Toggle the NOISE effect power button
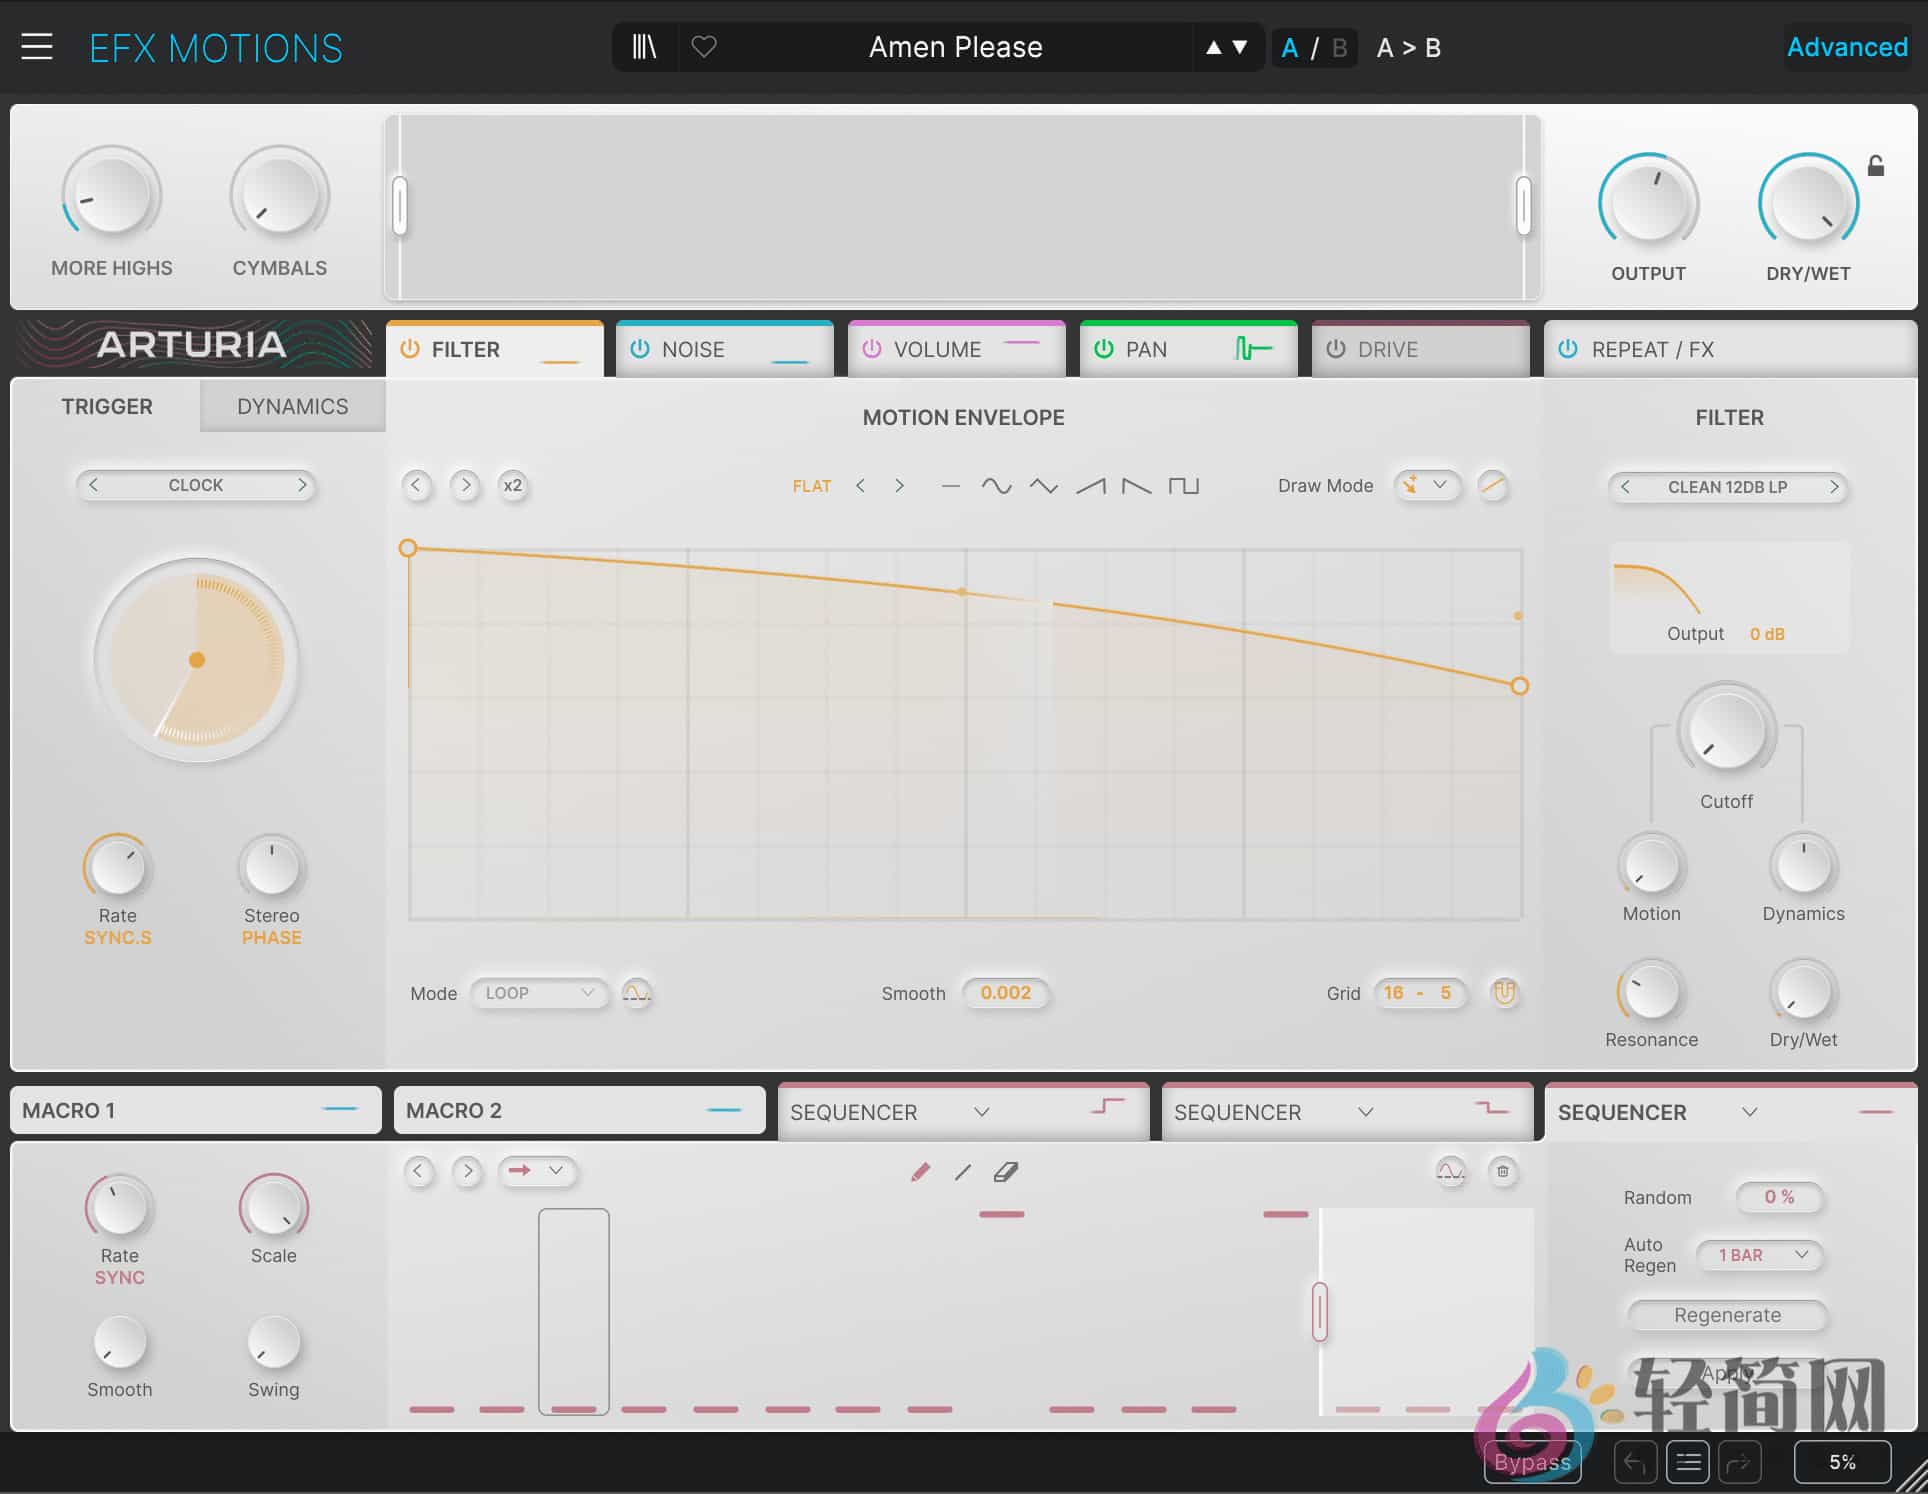Viewport: 1928px width, 1494px height. (x=639, y=349)
